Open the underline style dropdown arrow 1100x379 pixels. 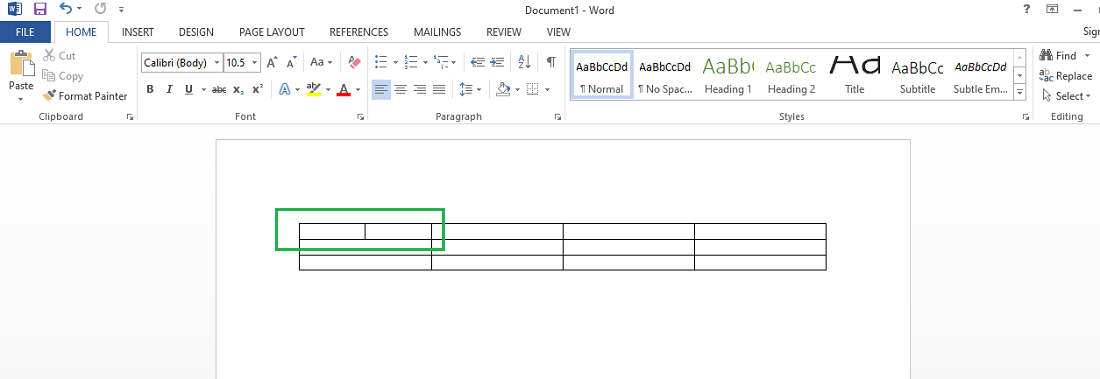pos(203,89)
